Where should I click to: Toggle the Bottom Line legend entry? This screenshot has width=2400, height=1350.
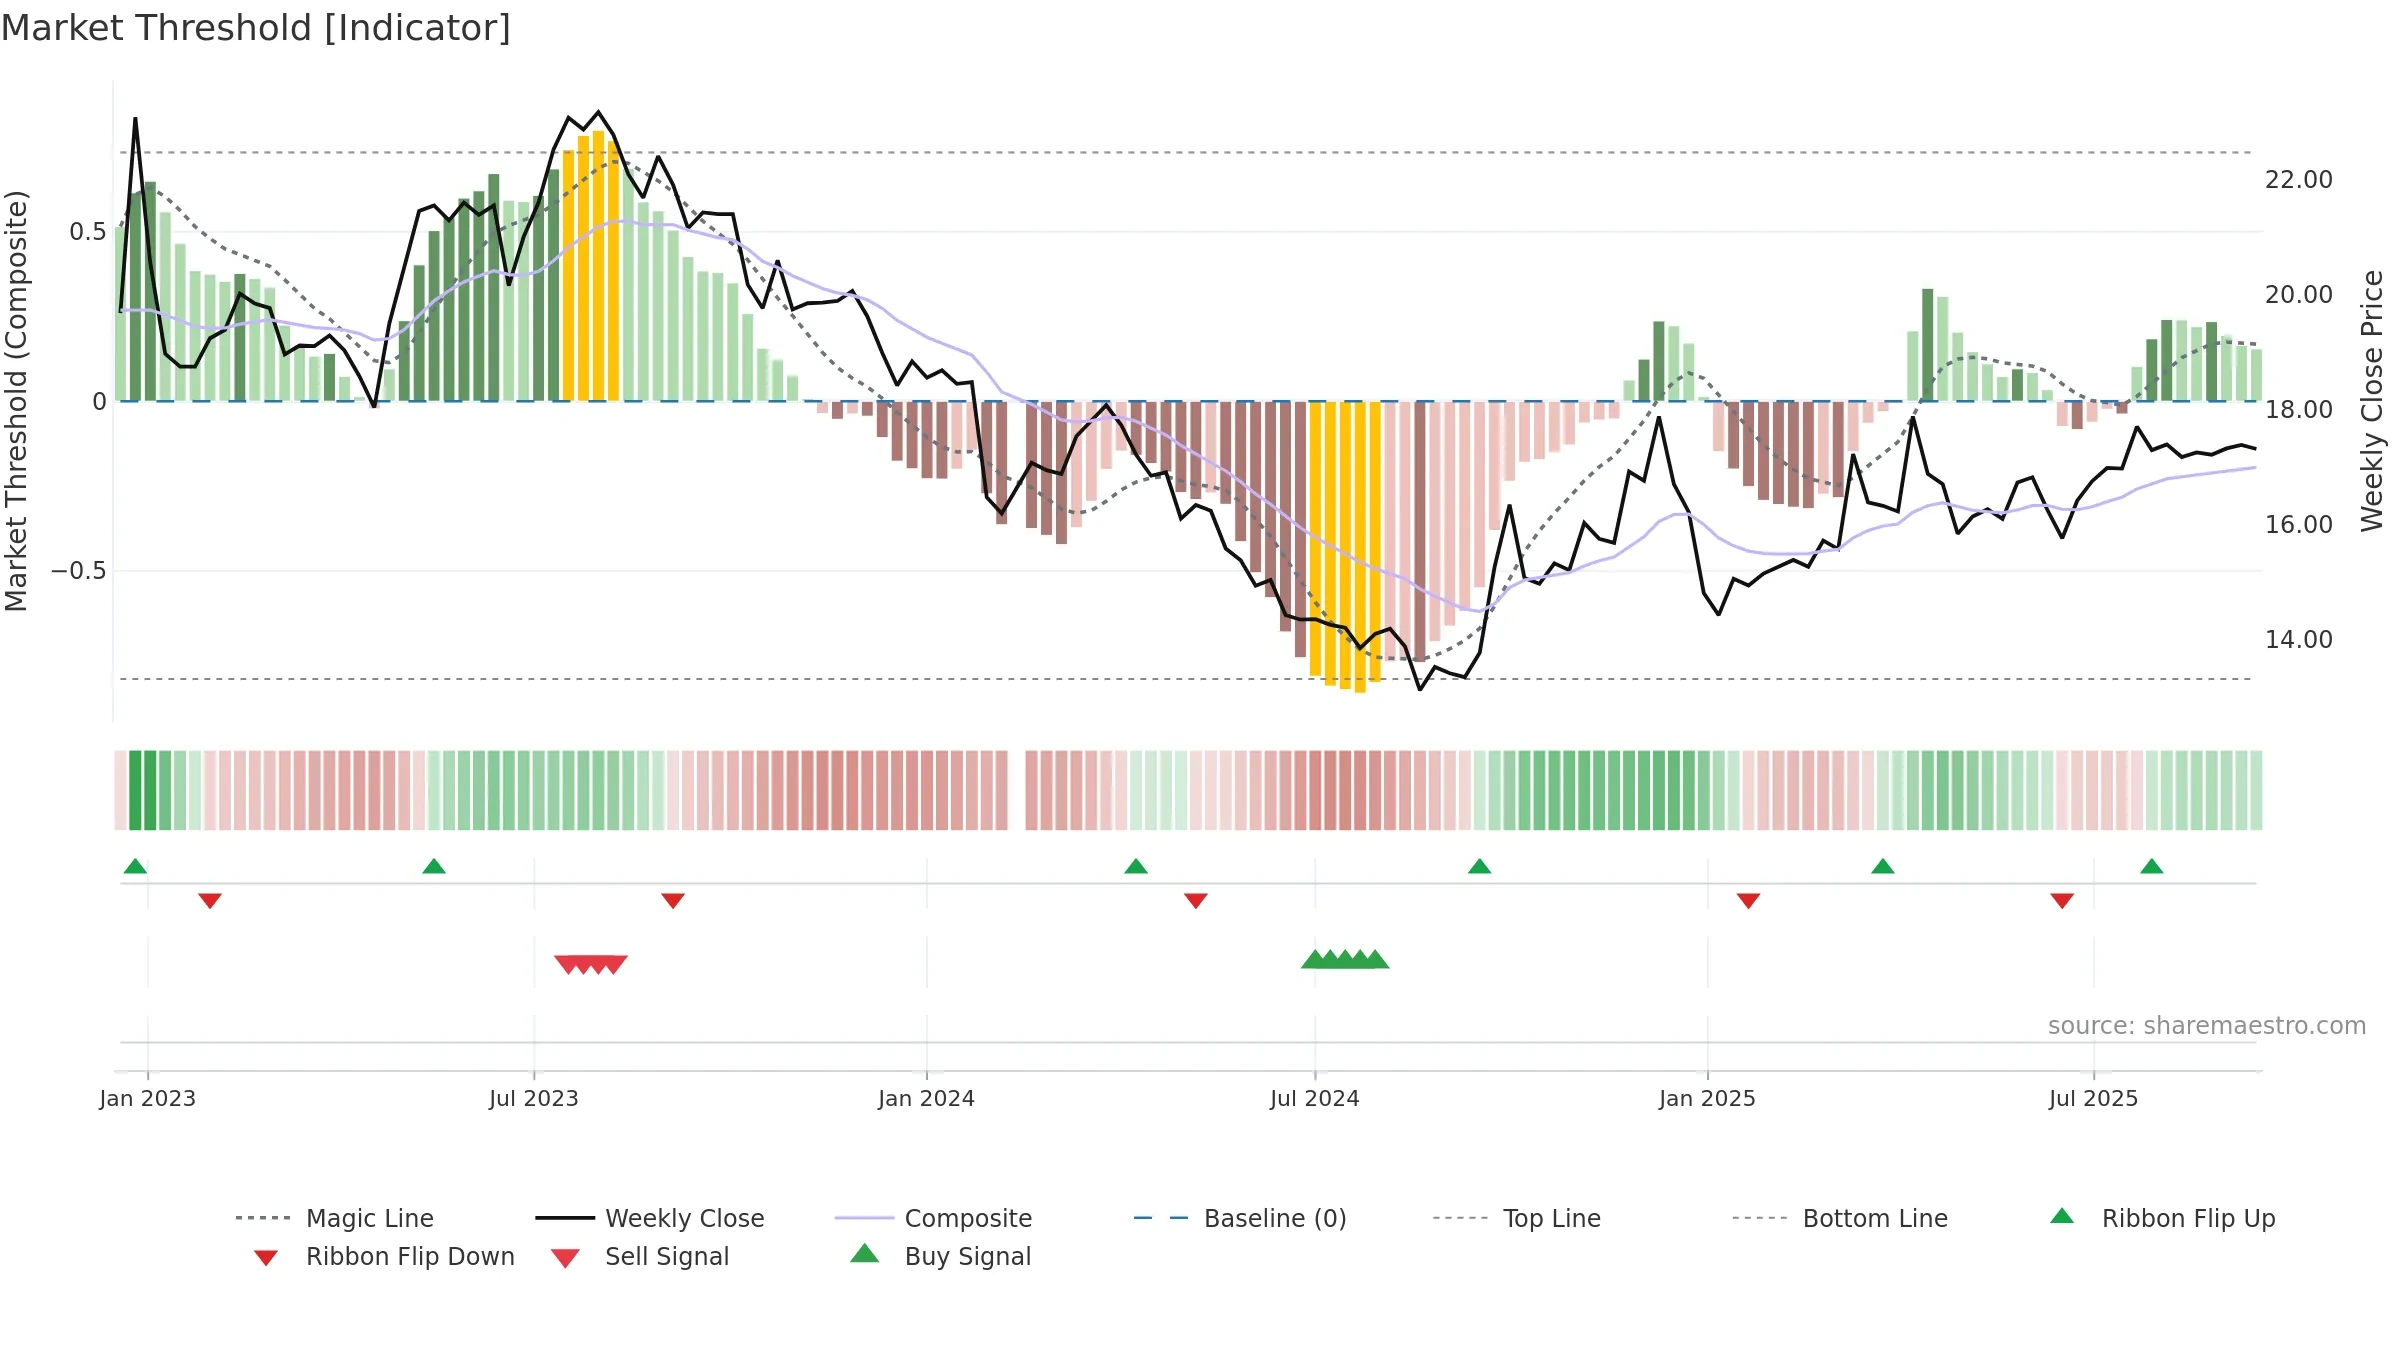coord(1840,1218)
